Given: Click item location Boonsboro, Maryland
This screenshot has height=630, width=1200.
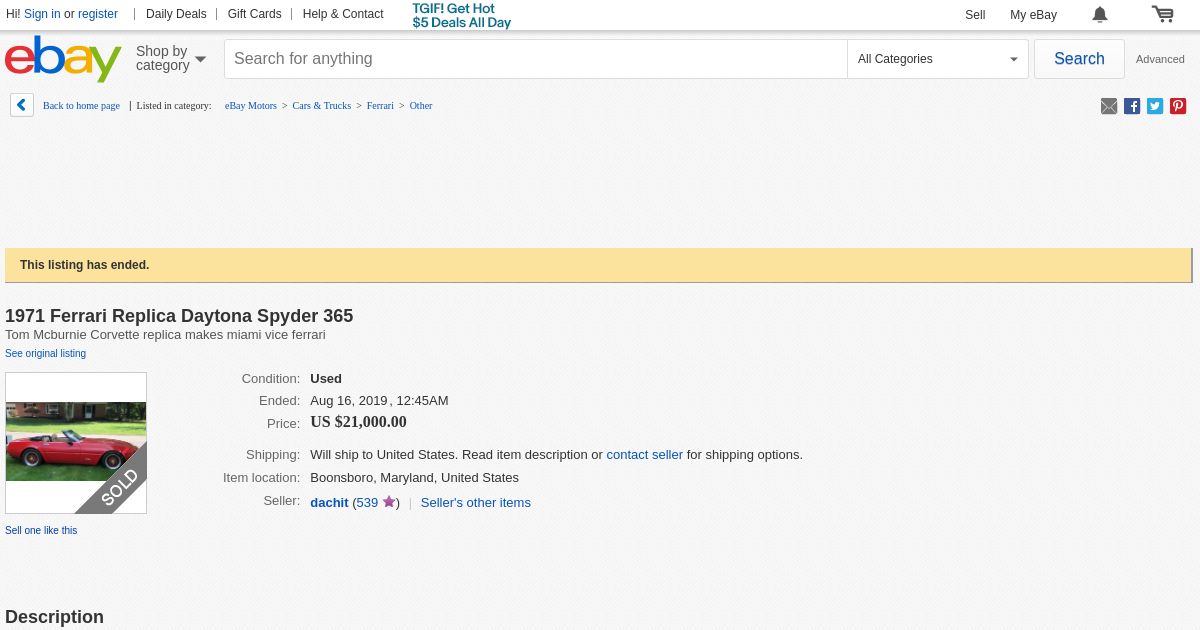Looking at the screenshot, I should [414, 478].
